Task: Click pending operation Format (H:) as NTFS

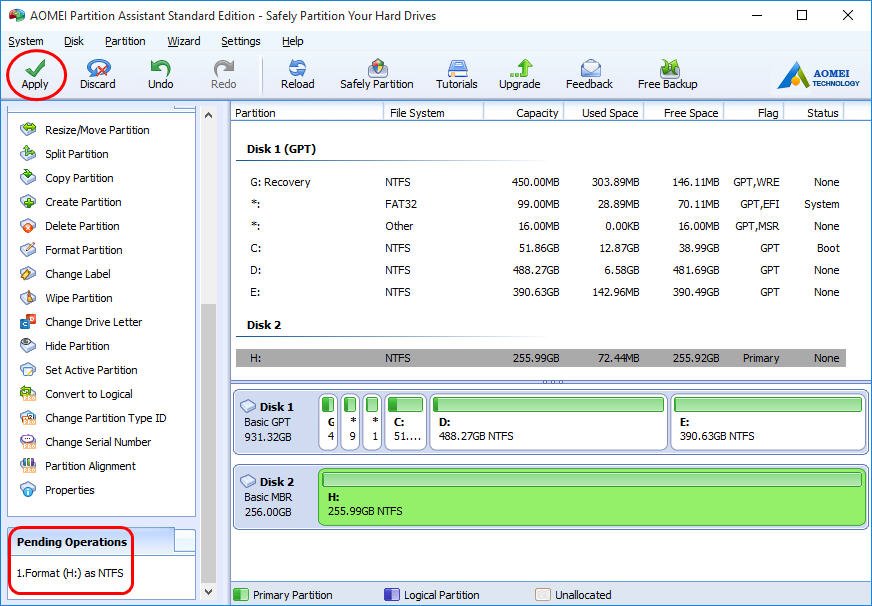Action: tap(70, 573)
